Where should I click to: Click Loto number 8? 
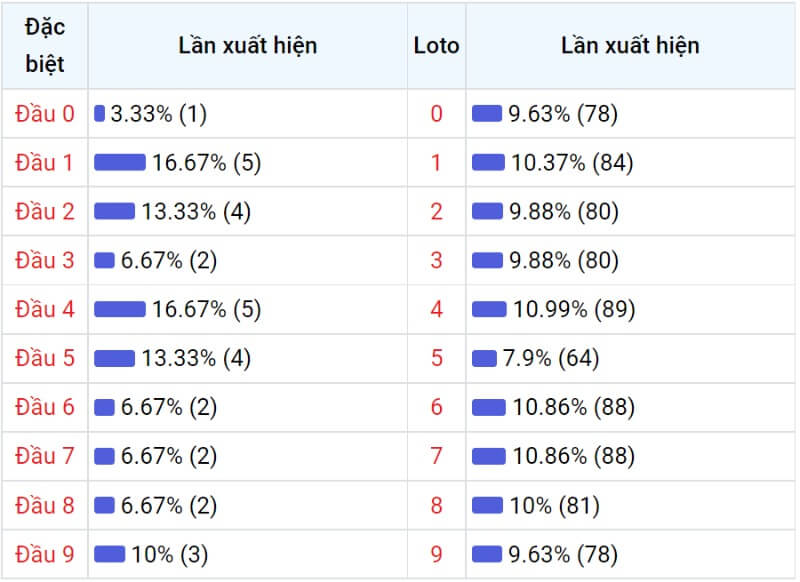tap(436, 505)
